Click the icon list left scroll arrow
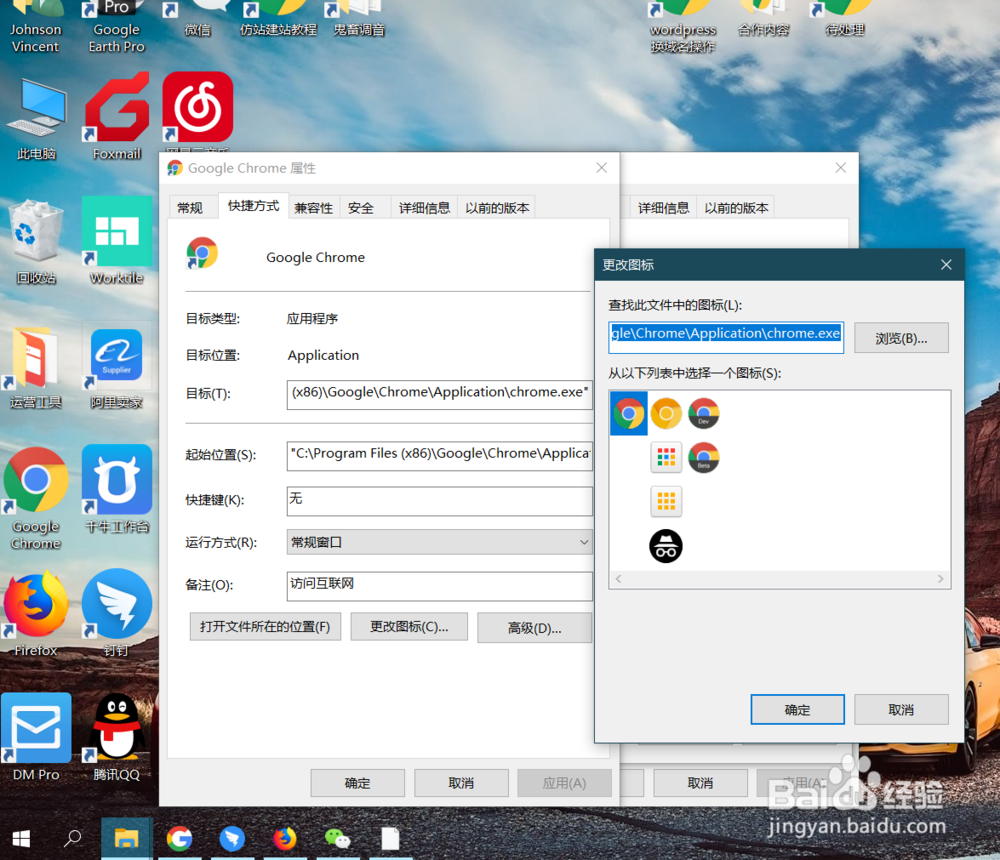The width and height of the screenshot is (1000, 860). click(x=618, y=579)
